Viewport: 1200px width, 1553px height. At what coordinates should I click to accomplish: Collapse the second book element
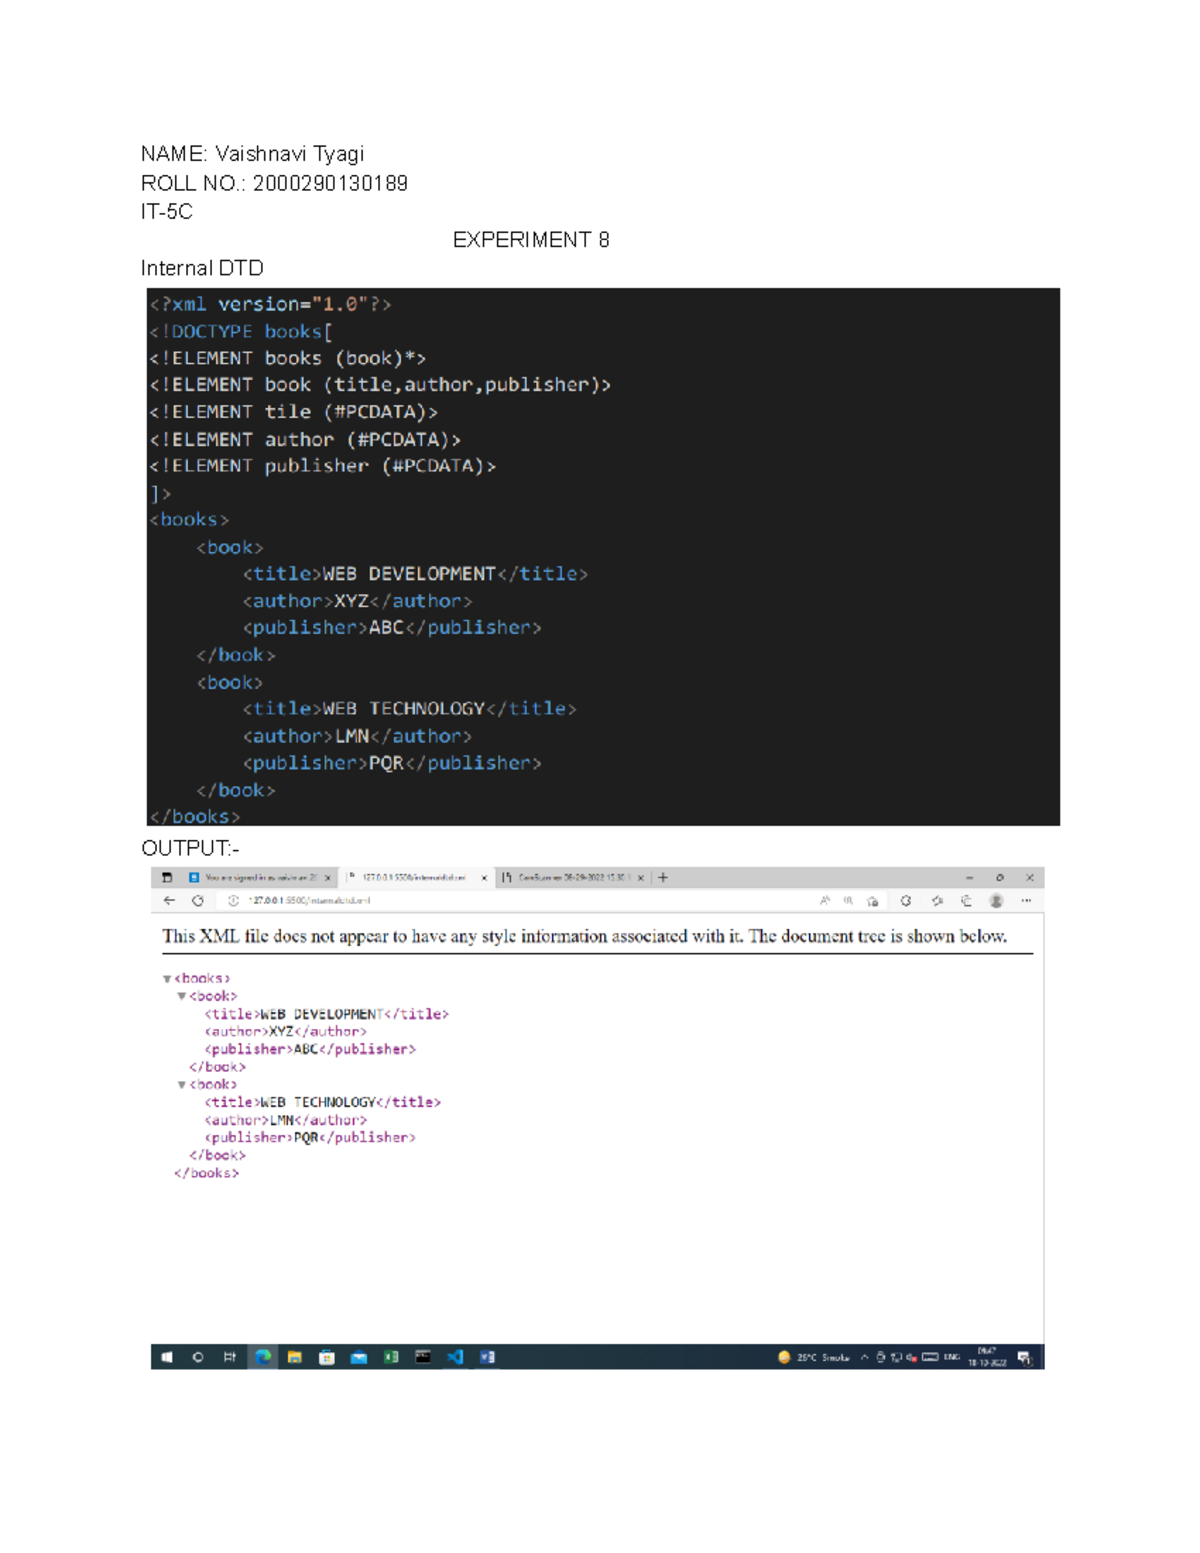181,1085
